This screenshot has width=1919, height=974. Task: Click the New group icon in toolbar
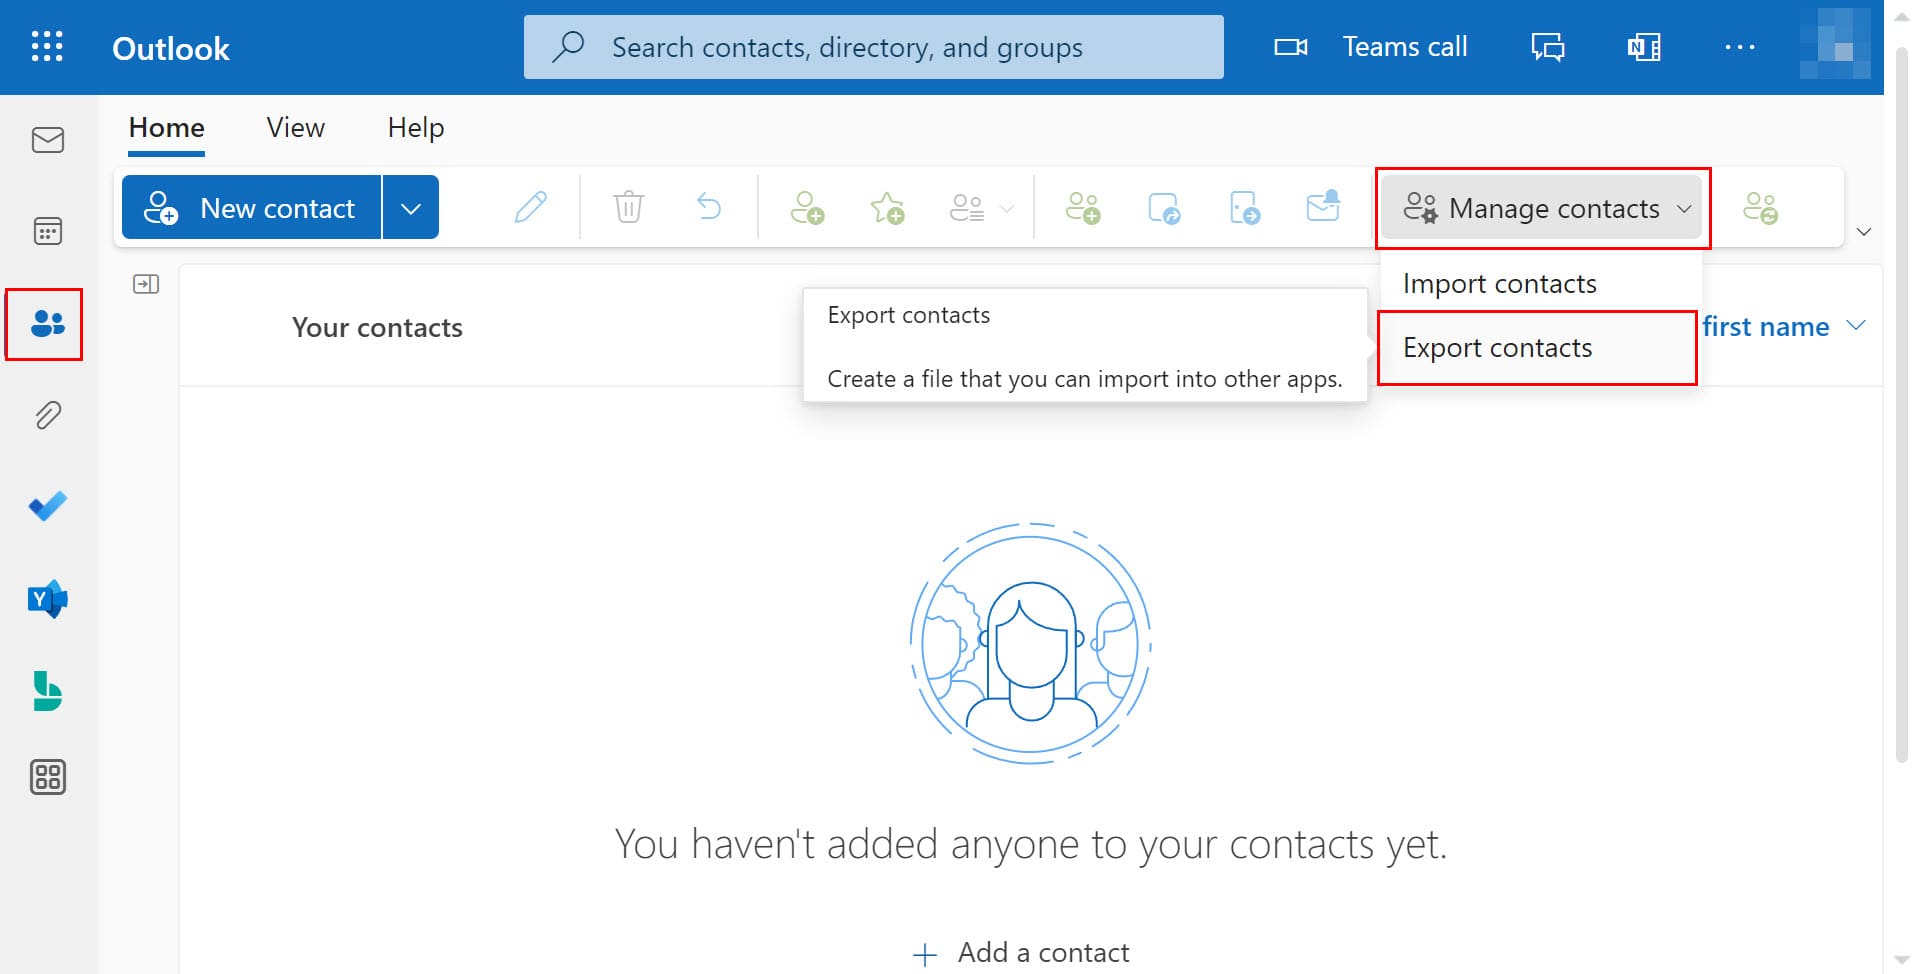(1083, 208)
